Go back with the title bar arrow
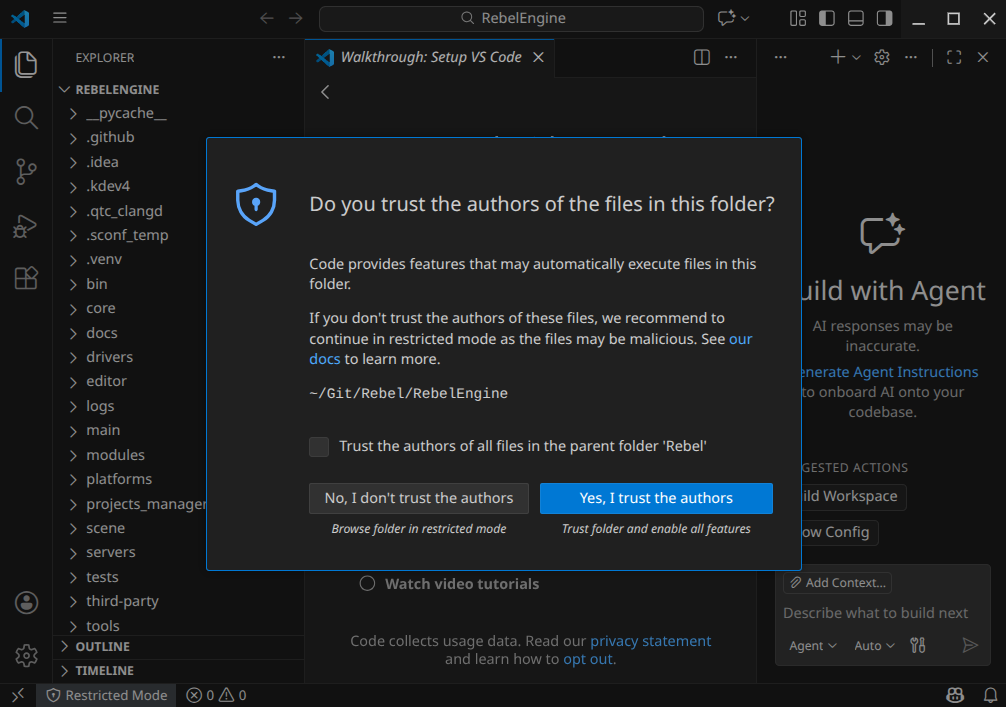1006x707 pixels. click(x=267, y=18)
